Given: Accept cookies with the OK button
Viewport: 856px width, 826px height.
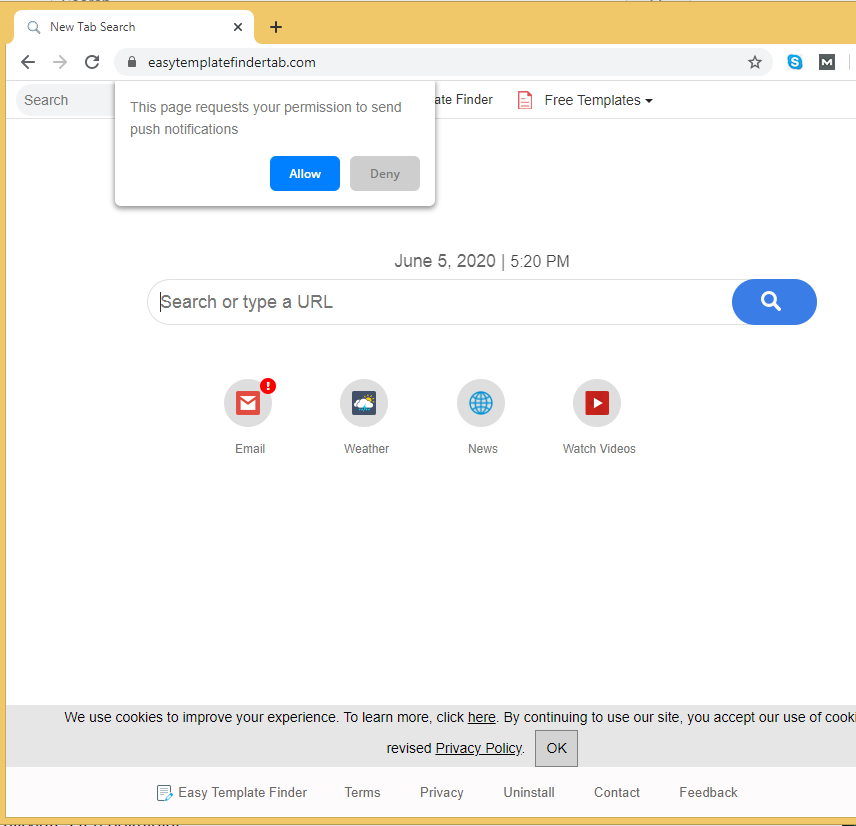Looking at the screenshot, I should (x=556, y=748).
